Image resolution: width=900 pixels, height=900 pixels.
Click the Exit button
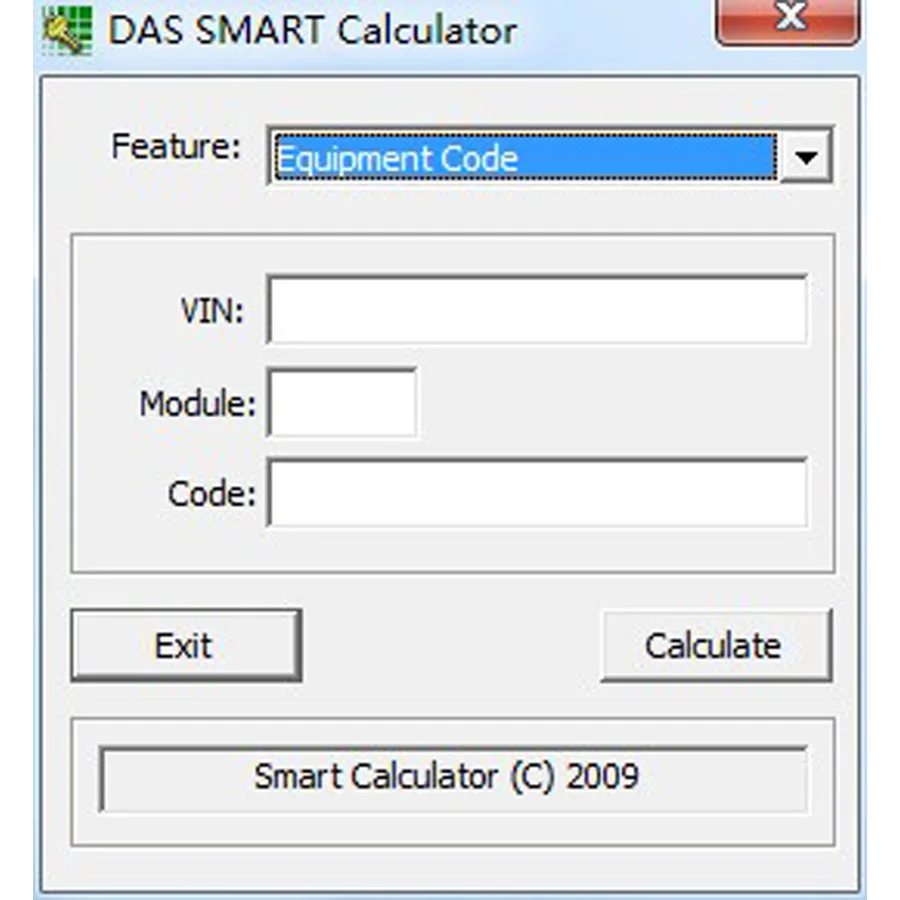coord(187,646)
